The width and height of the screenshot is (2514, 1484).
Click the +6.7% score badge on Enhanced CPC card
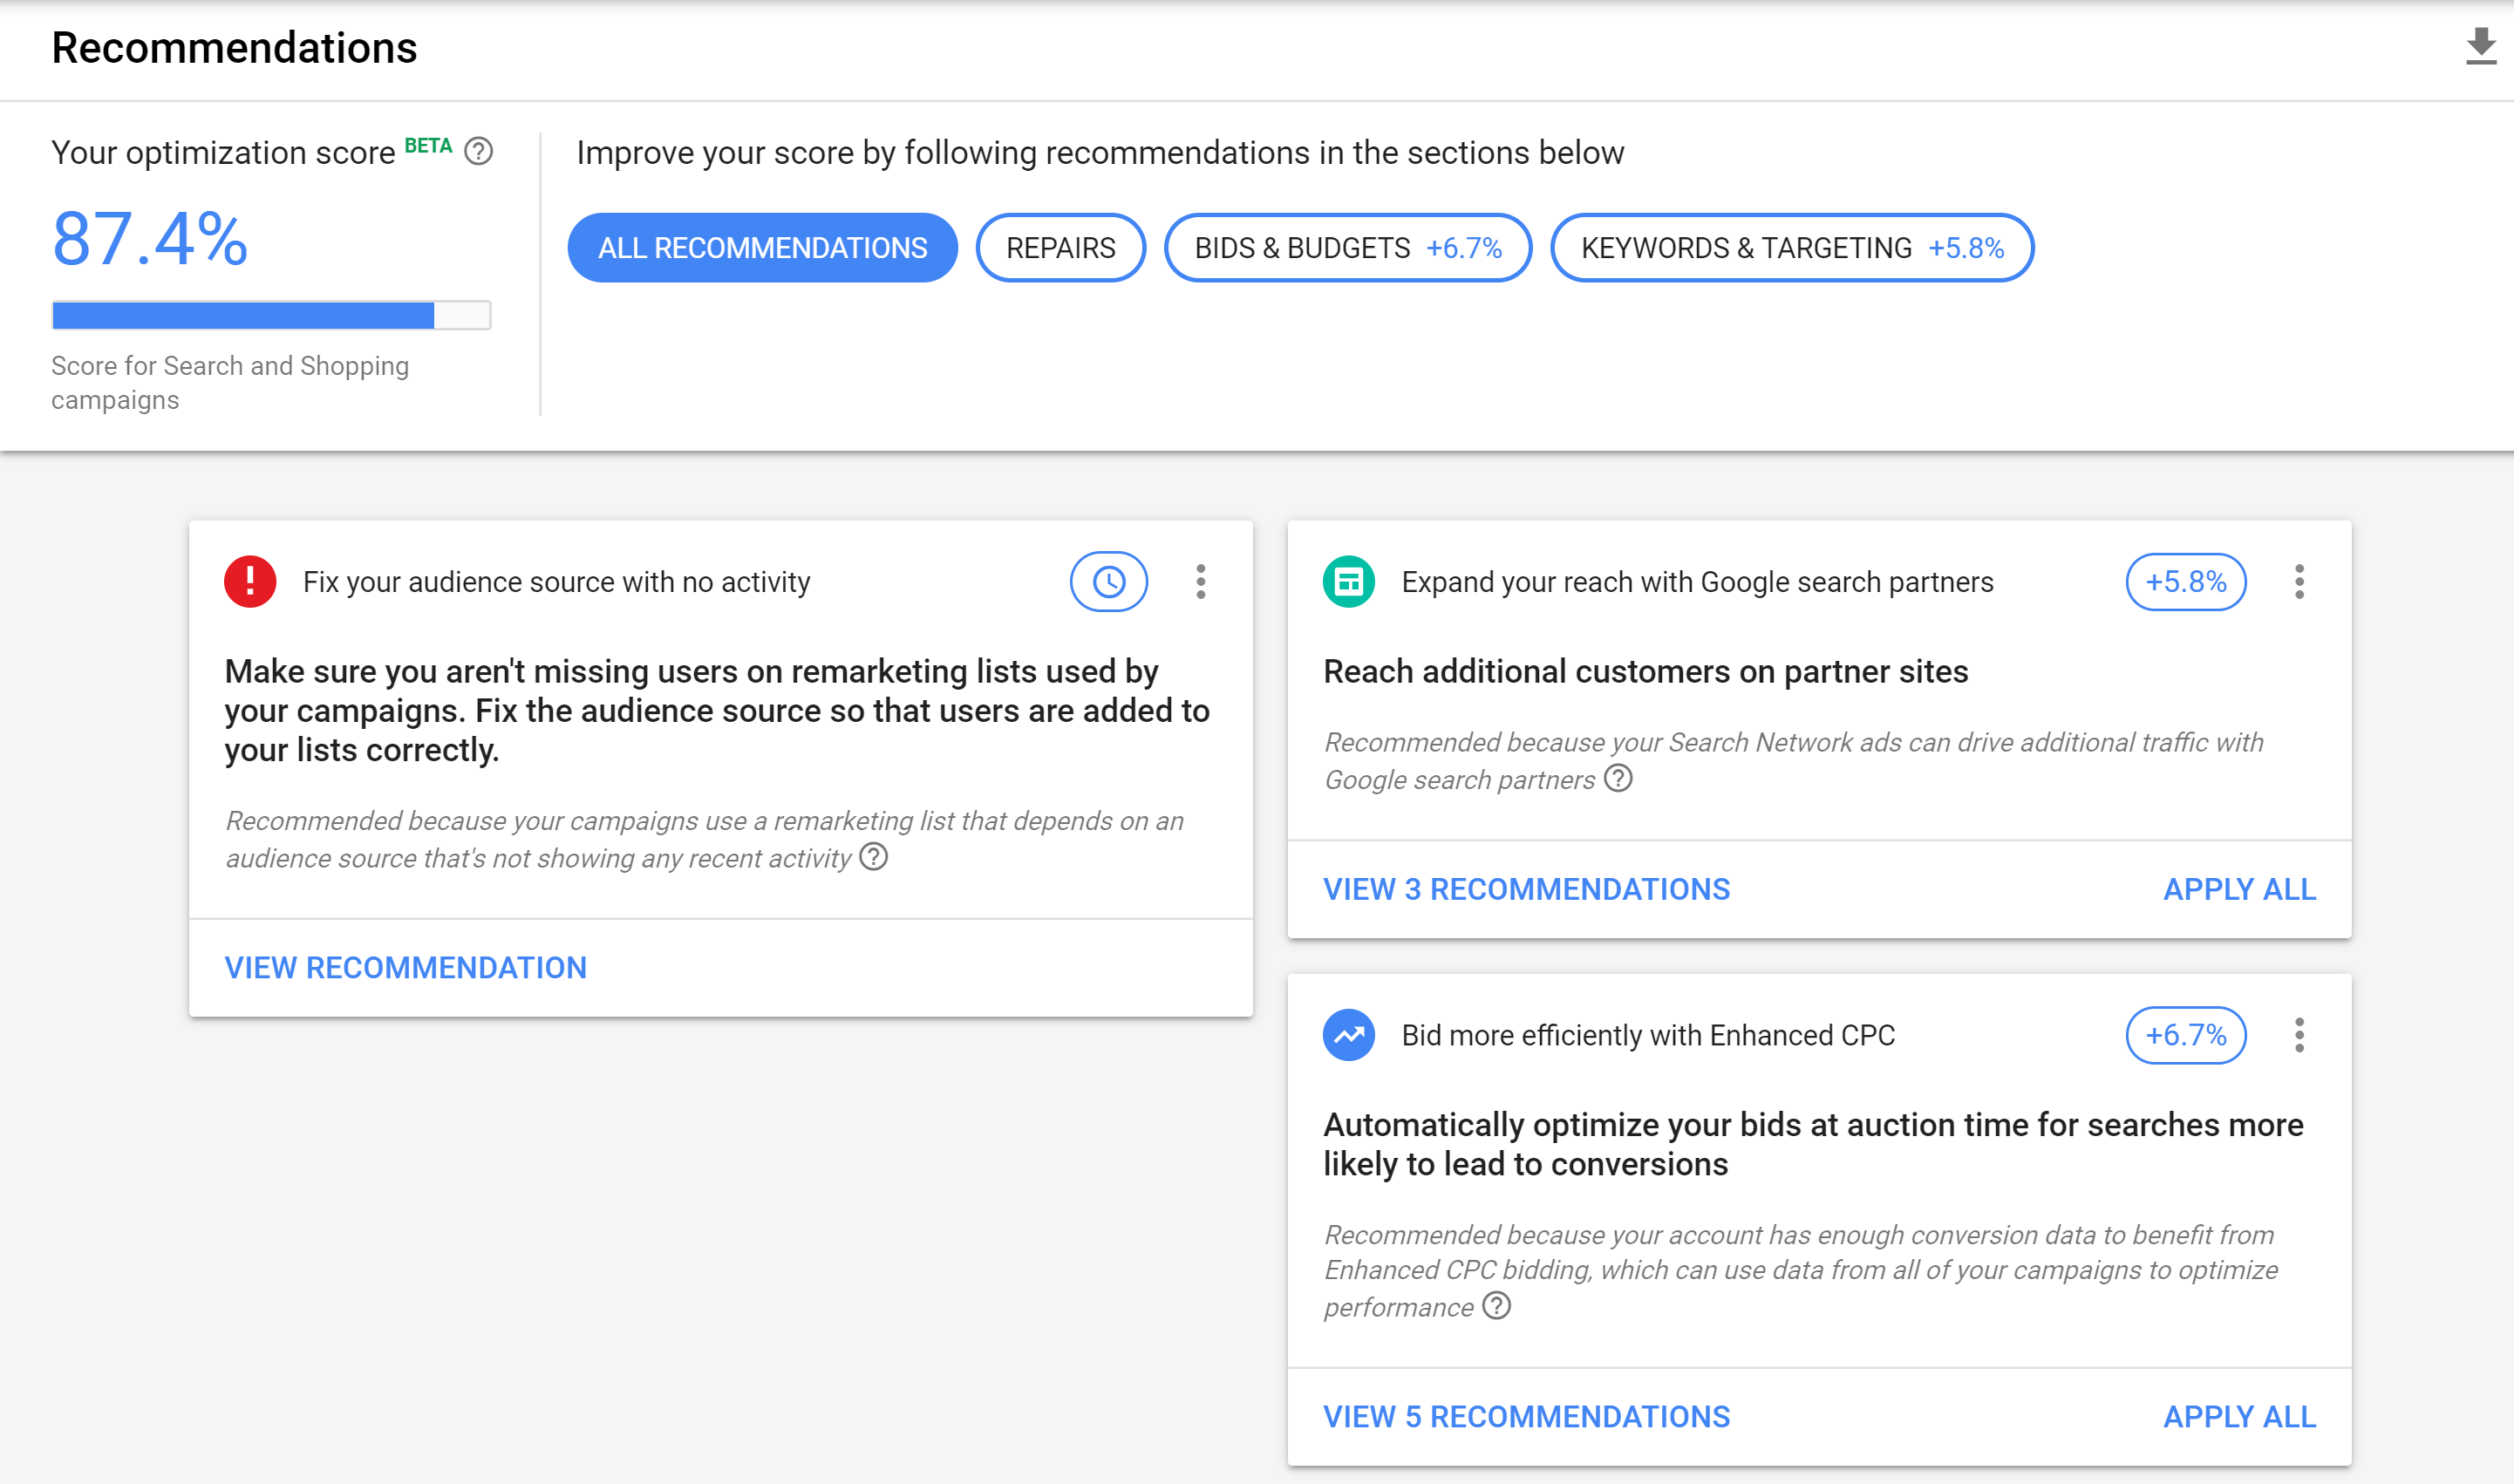click(x=2185, y=1035)
